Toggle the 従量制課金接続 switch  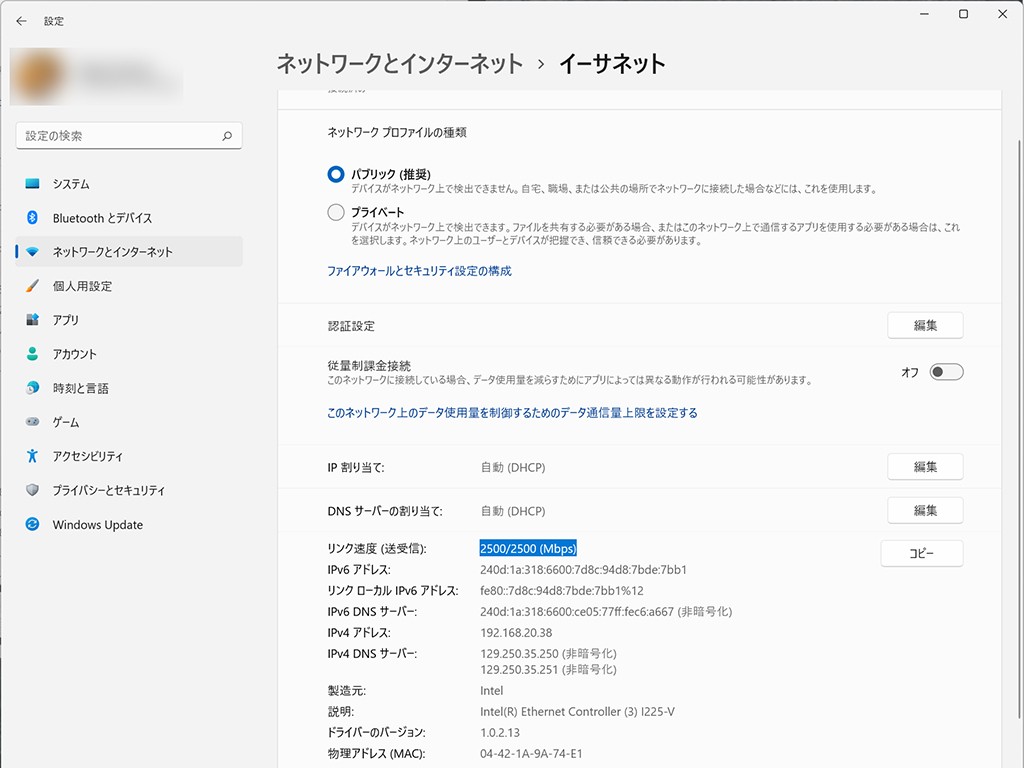946,372
